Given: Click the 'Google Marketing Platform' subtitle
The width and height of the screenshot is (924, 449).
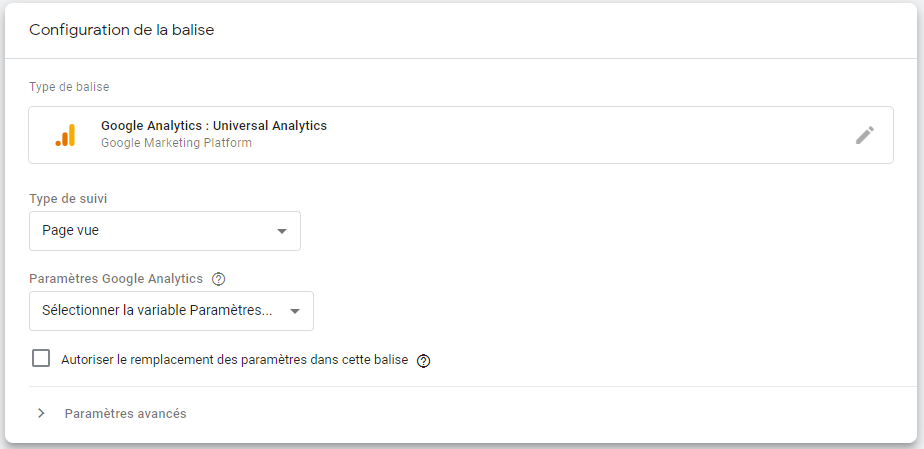Looking at the screenshot, I should pyautogui.click(x=176, y=143).
